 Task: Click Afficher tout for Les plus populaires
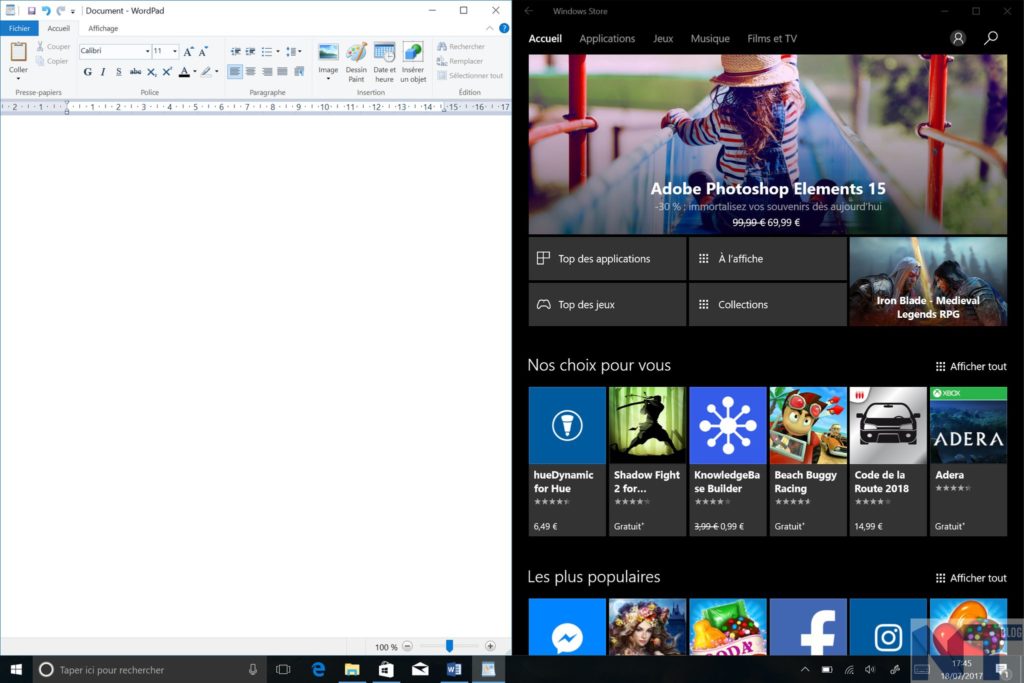971,578
